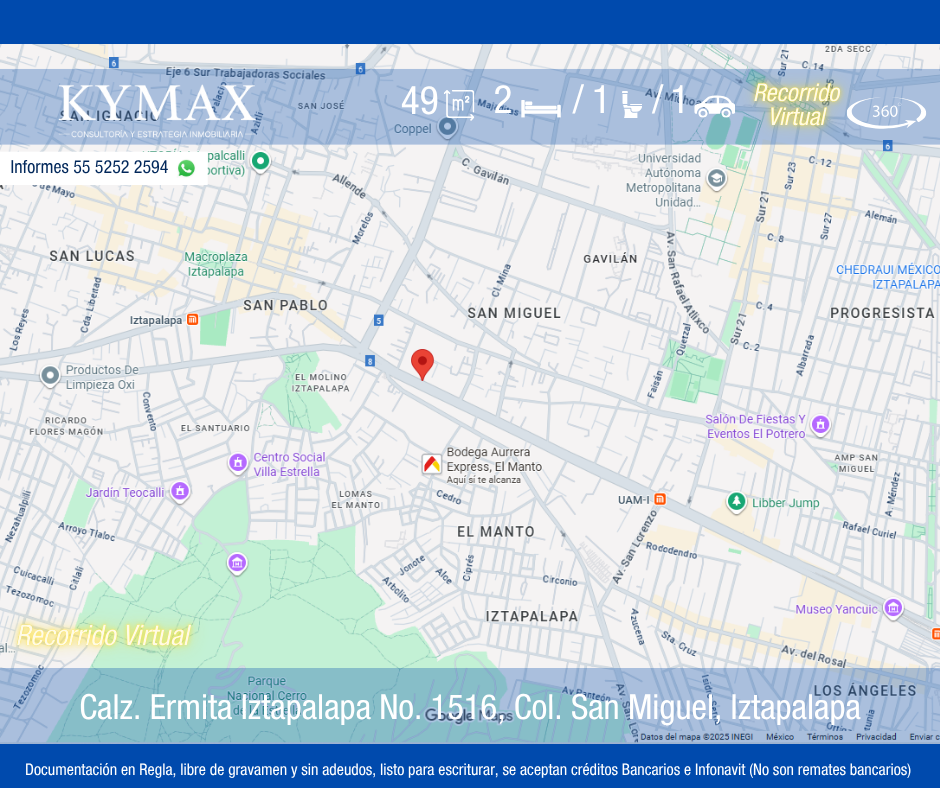Screen dimensions: 940x788
Task: Open the 360 virtual tour icon
Action: tap(885, 112)
